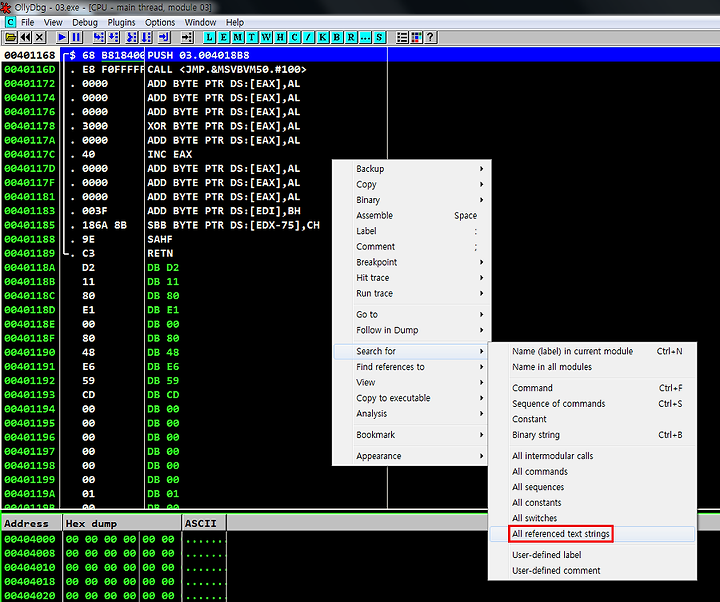Viewport: 720px width, 602px height.
Task: Open Patches window with slash button
Action: 309,37
